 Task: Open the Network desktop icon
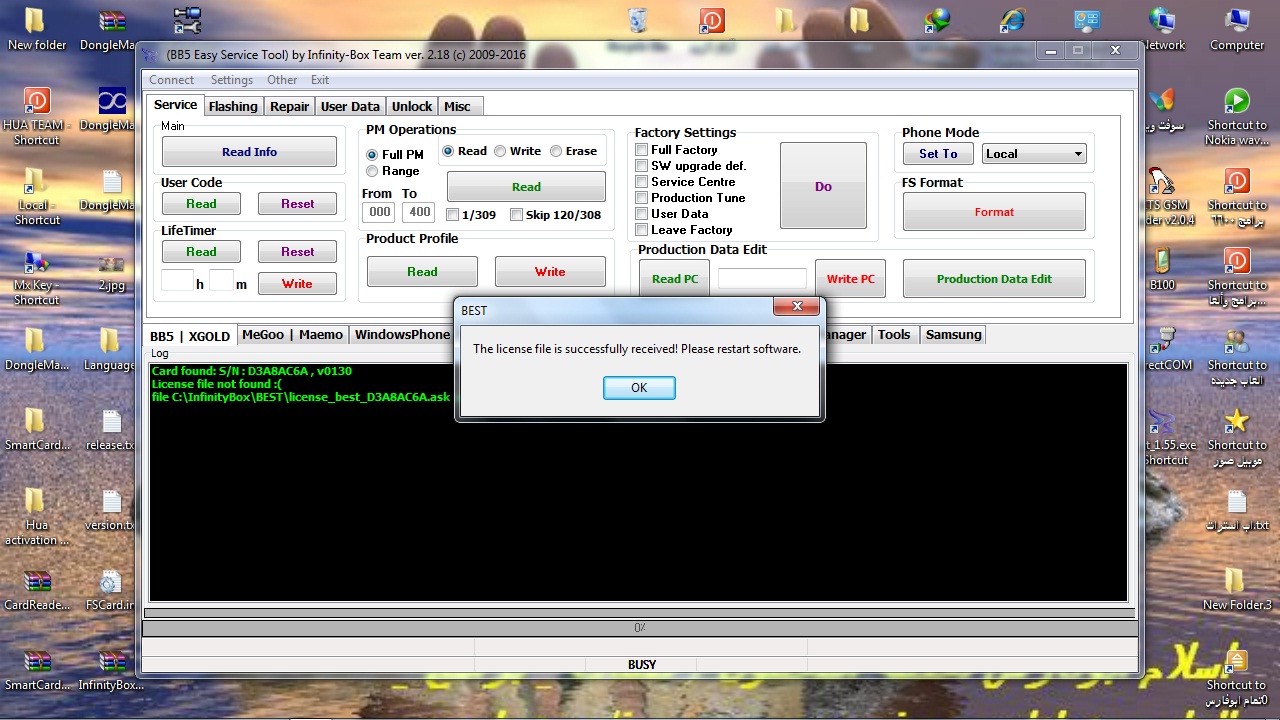(1162, 28)
